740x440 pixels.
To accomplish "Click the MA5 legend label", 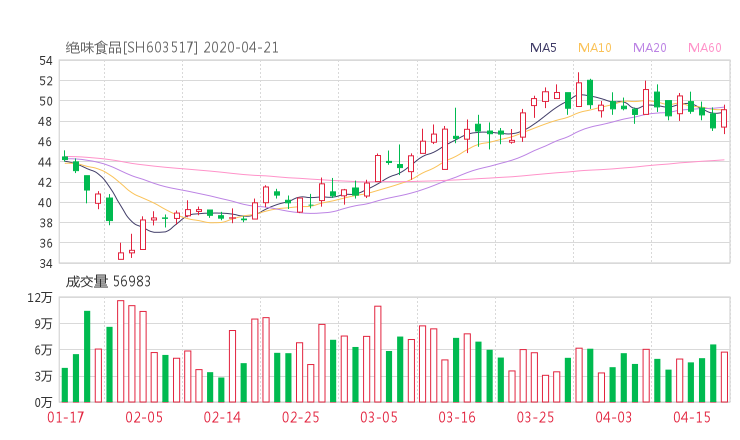I will pos(543,48).
